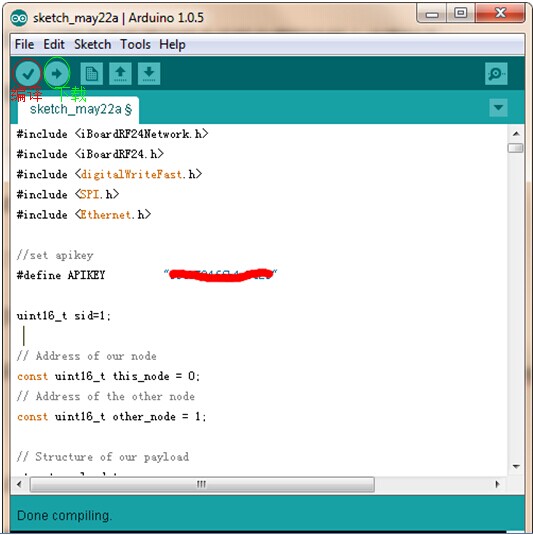Click vertical scrollbar up arrow
The width and height of the screenshot is (533, 535).
point(516,134)
